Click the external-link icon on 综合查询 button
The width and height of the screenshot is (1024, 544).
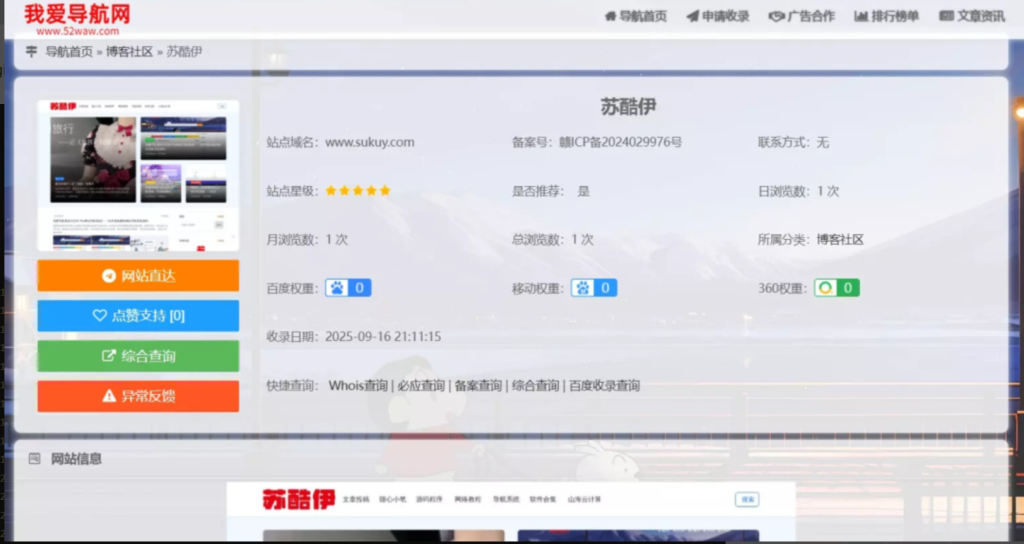click(109, 356)
